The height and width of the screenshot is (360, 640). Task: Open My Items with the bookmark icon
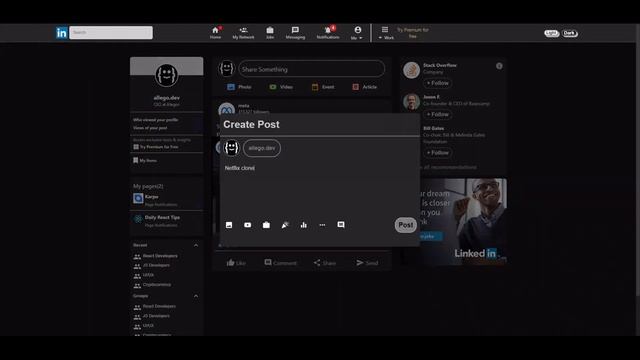pos(145,160)
